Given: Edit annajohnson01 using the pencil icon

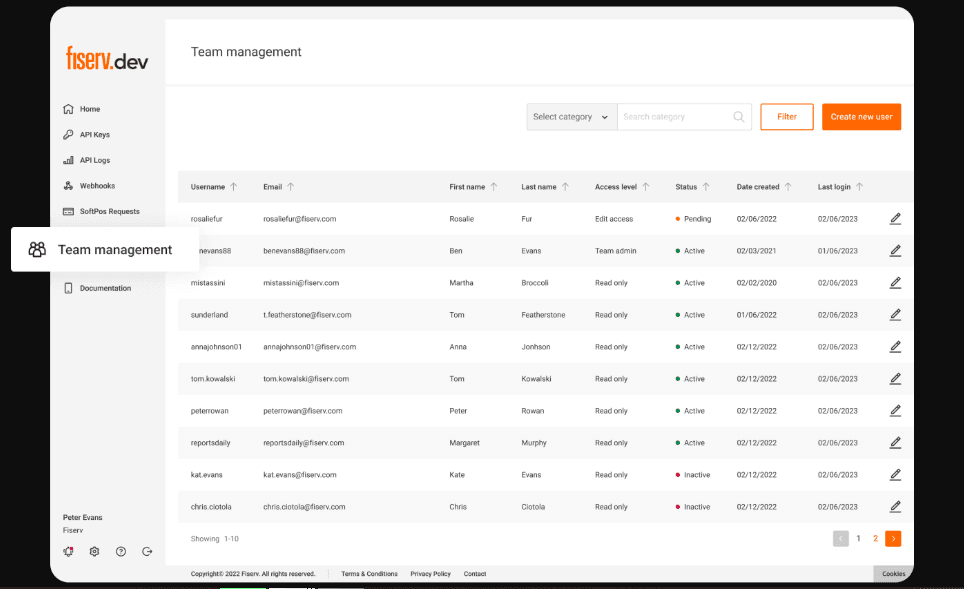Looking at the screenshot, I should coord(895,347).
